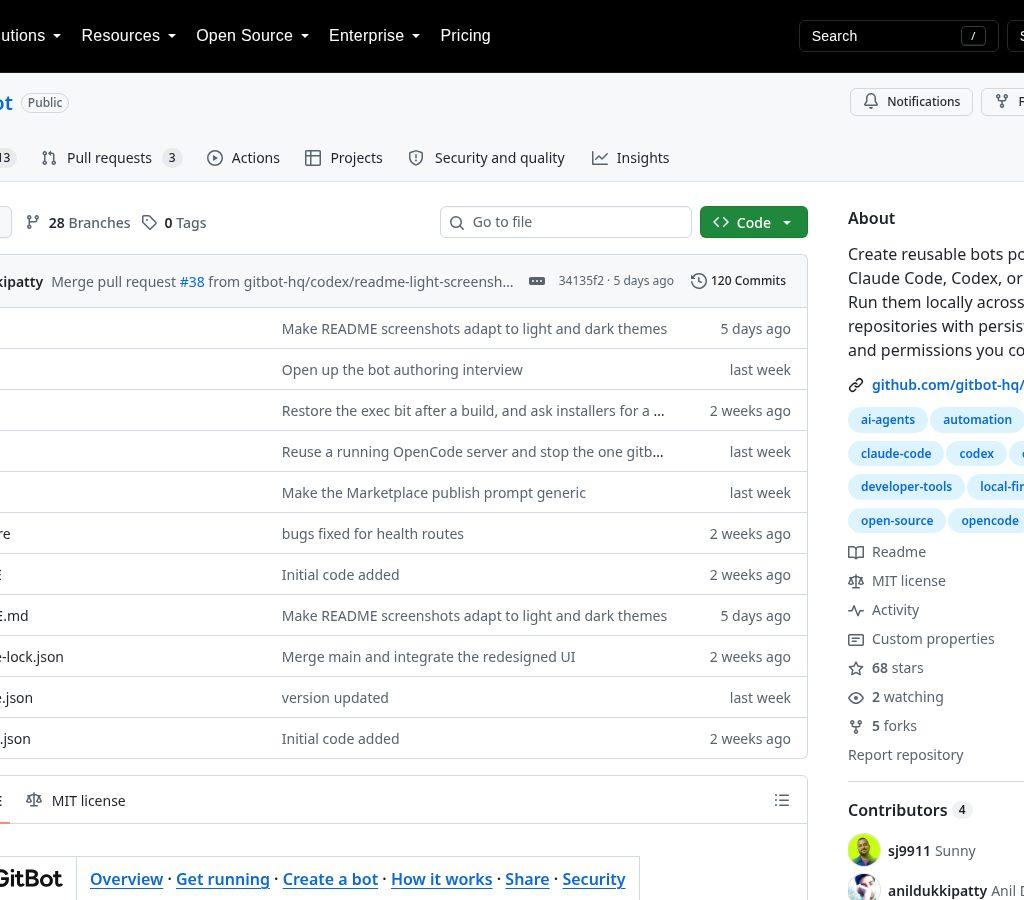The width and height of the screenshot is (1024, 900).
Task: Open the README outline list icon
Action: click(x=782, y=800)
